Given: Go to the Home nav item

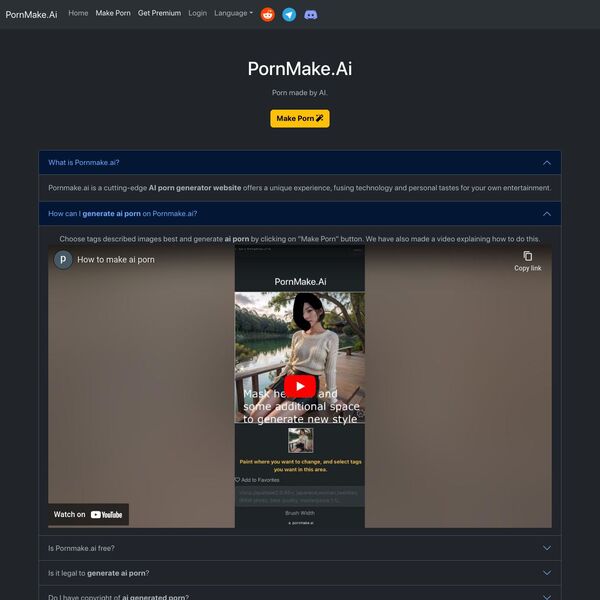Looking at the screenshot, I should [78, 14].
